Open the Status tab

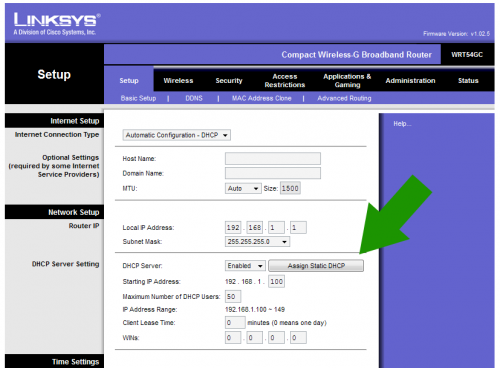pyautogui.click(x=468, y=81)
